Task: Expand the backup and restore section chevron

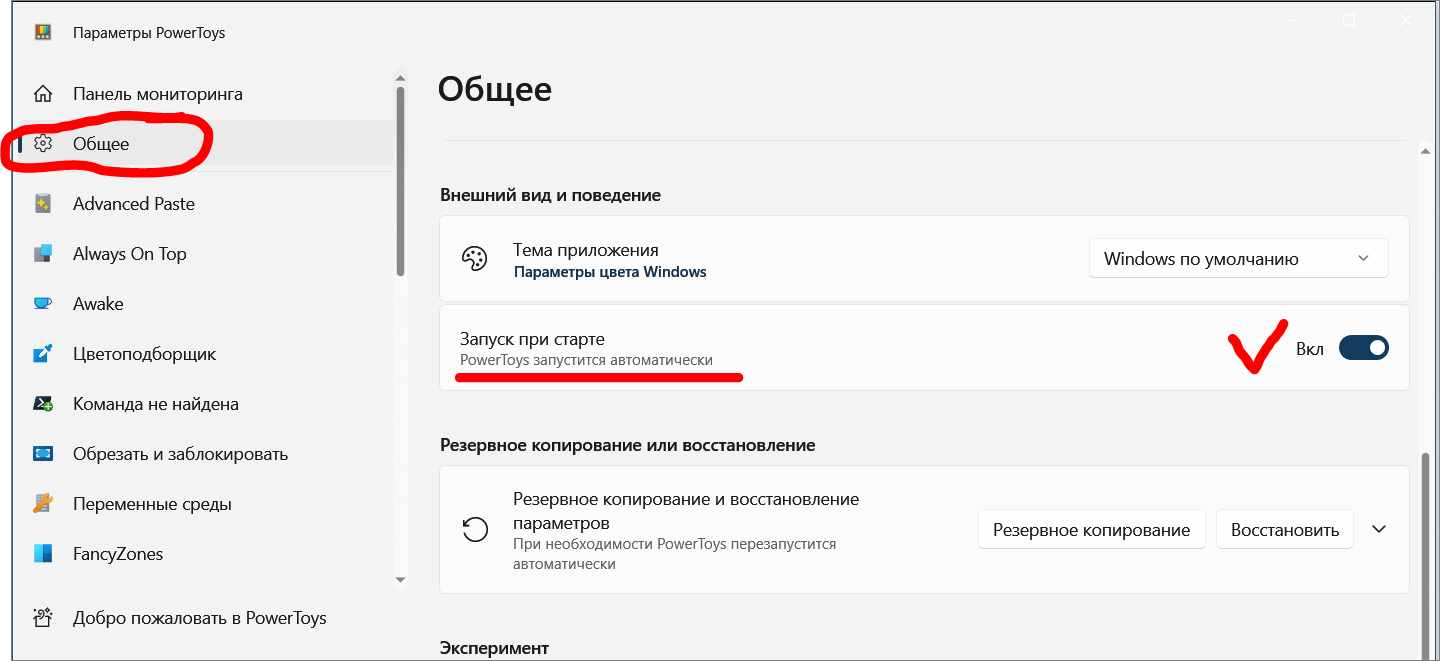Action: click(x=1379, y=529)
